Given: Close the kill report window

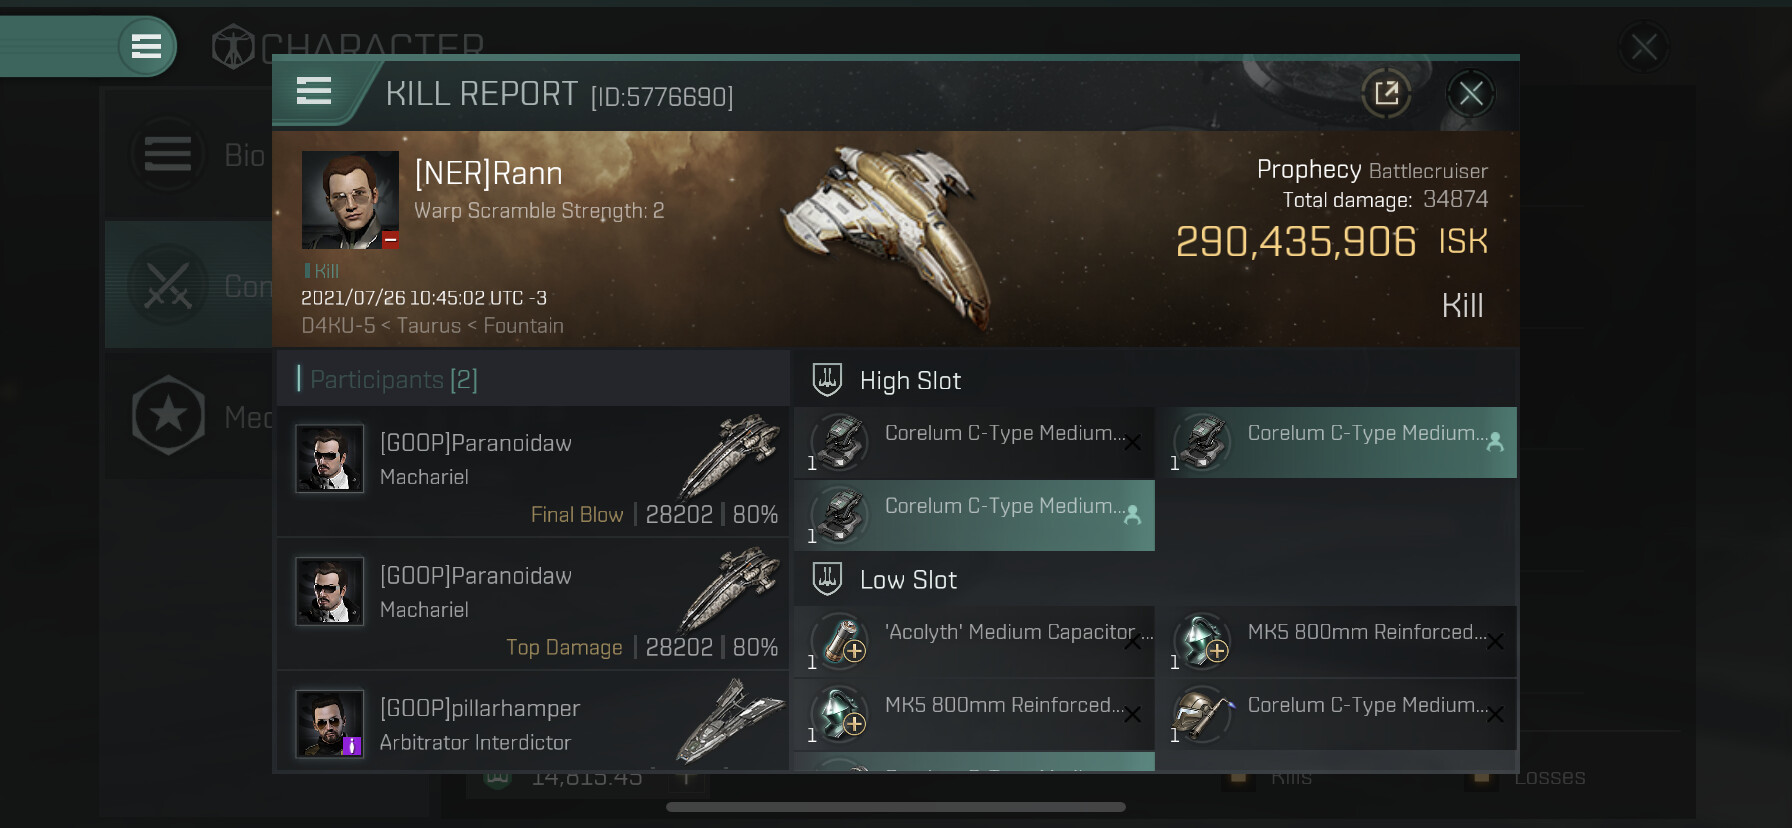Looking at the screenshot, I should click(x=1470, y=94).
